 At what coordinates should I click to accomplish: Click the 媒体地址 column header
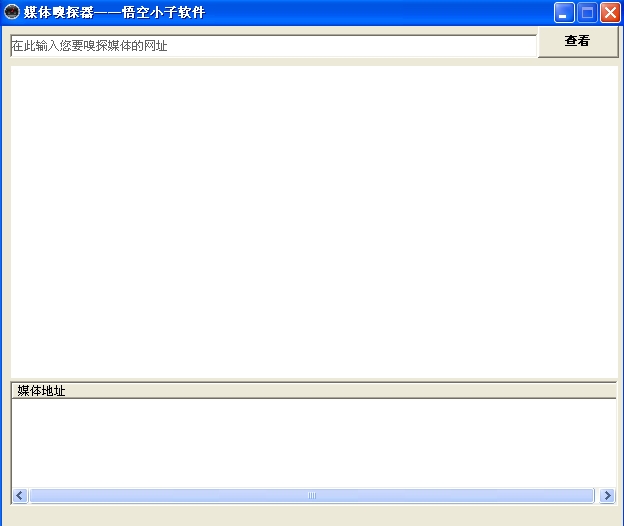pyautogui.click(x=41, y=391)
